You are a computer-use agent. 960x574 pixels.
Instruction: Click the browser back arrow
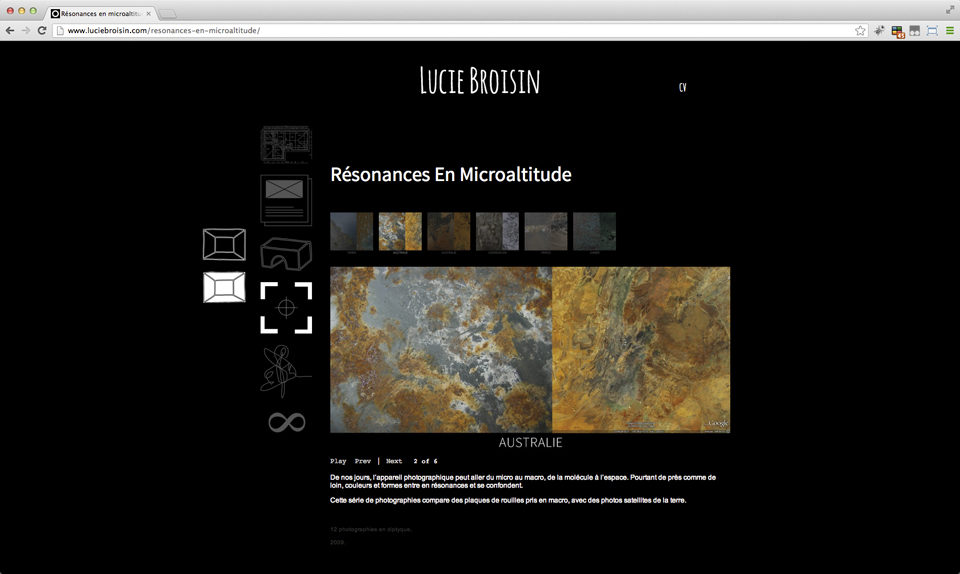(10, 30)
